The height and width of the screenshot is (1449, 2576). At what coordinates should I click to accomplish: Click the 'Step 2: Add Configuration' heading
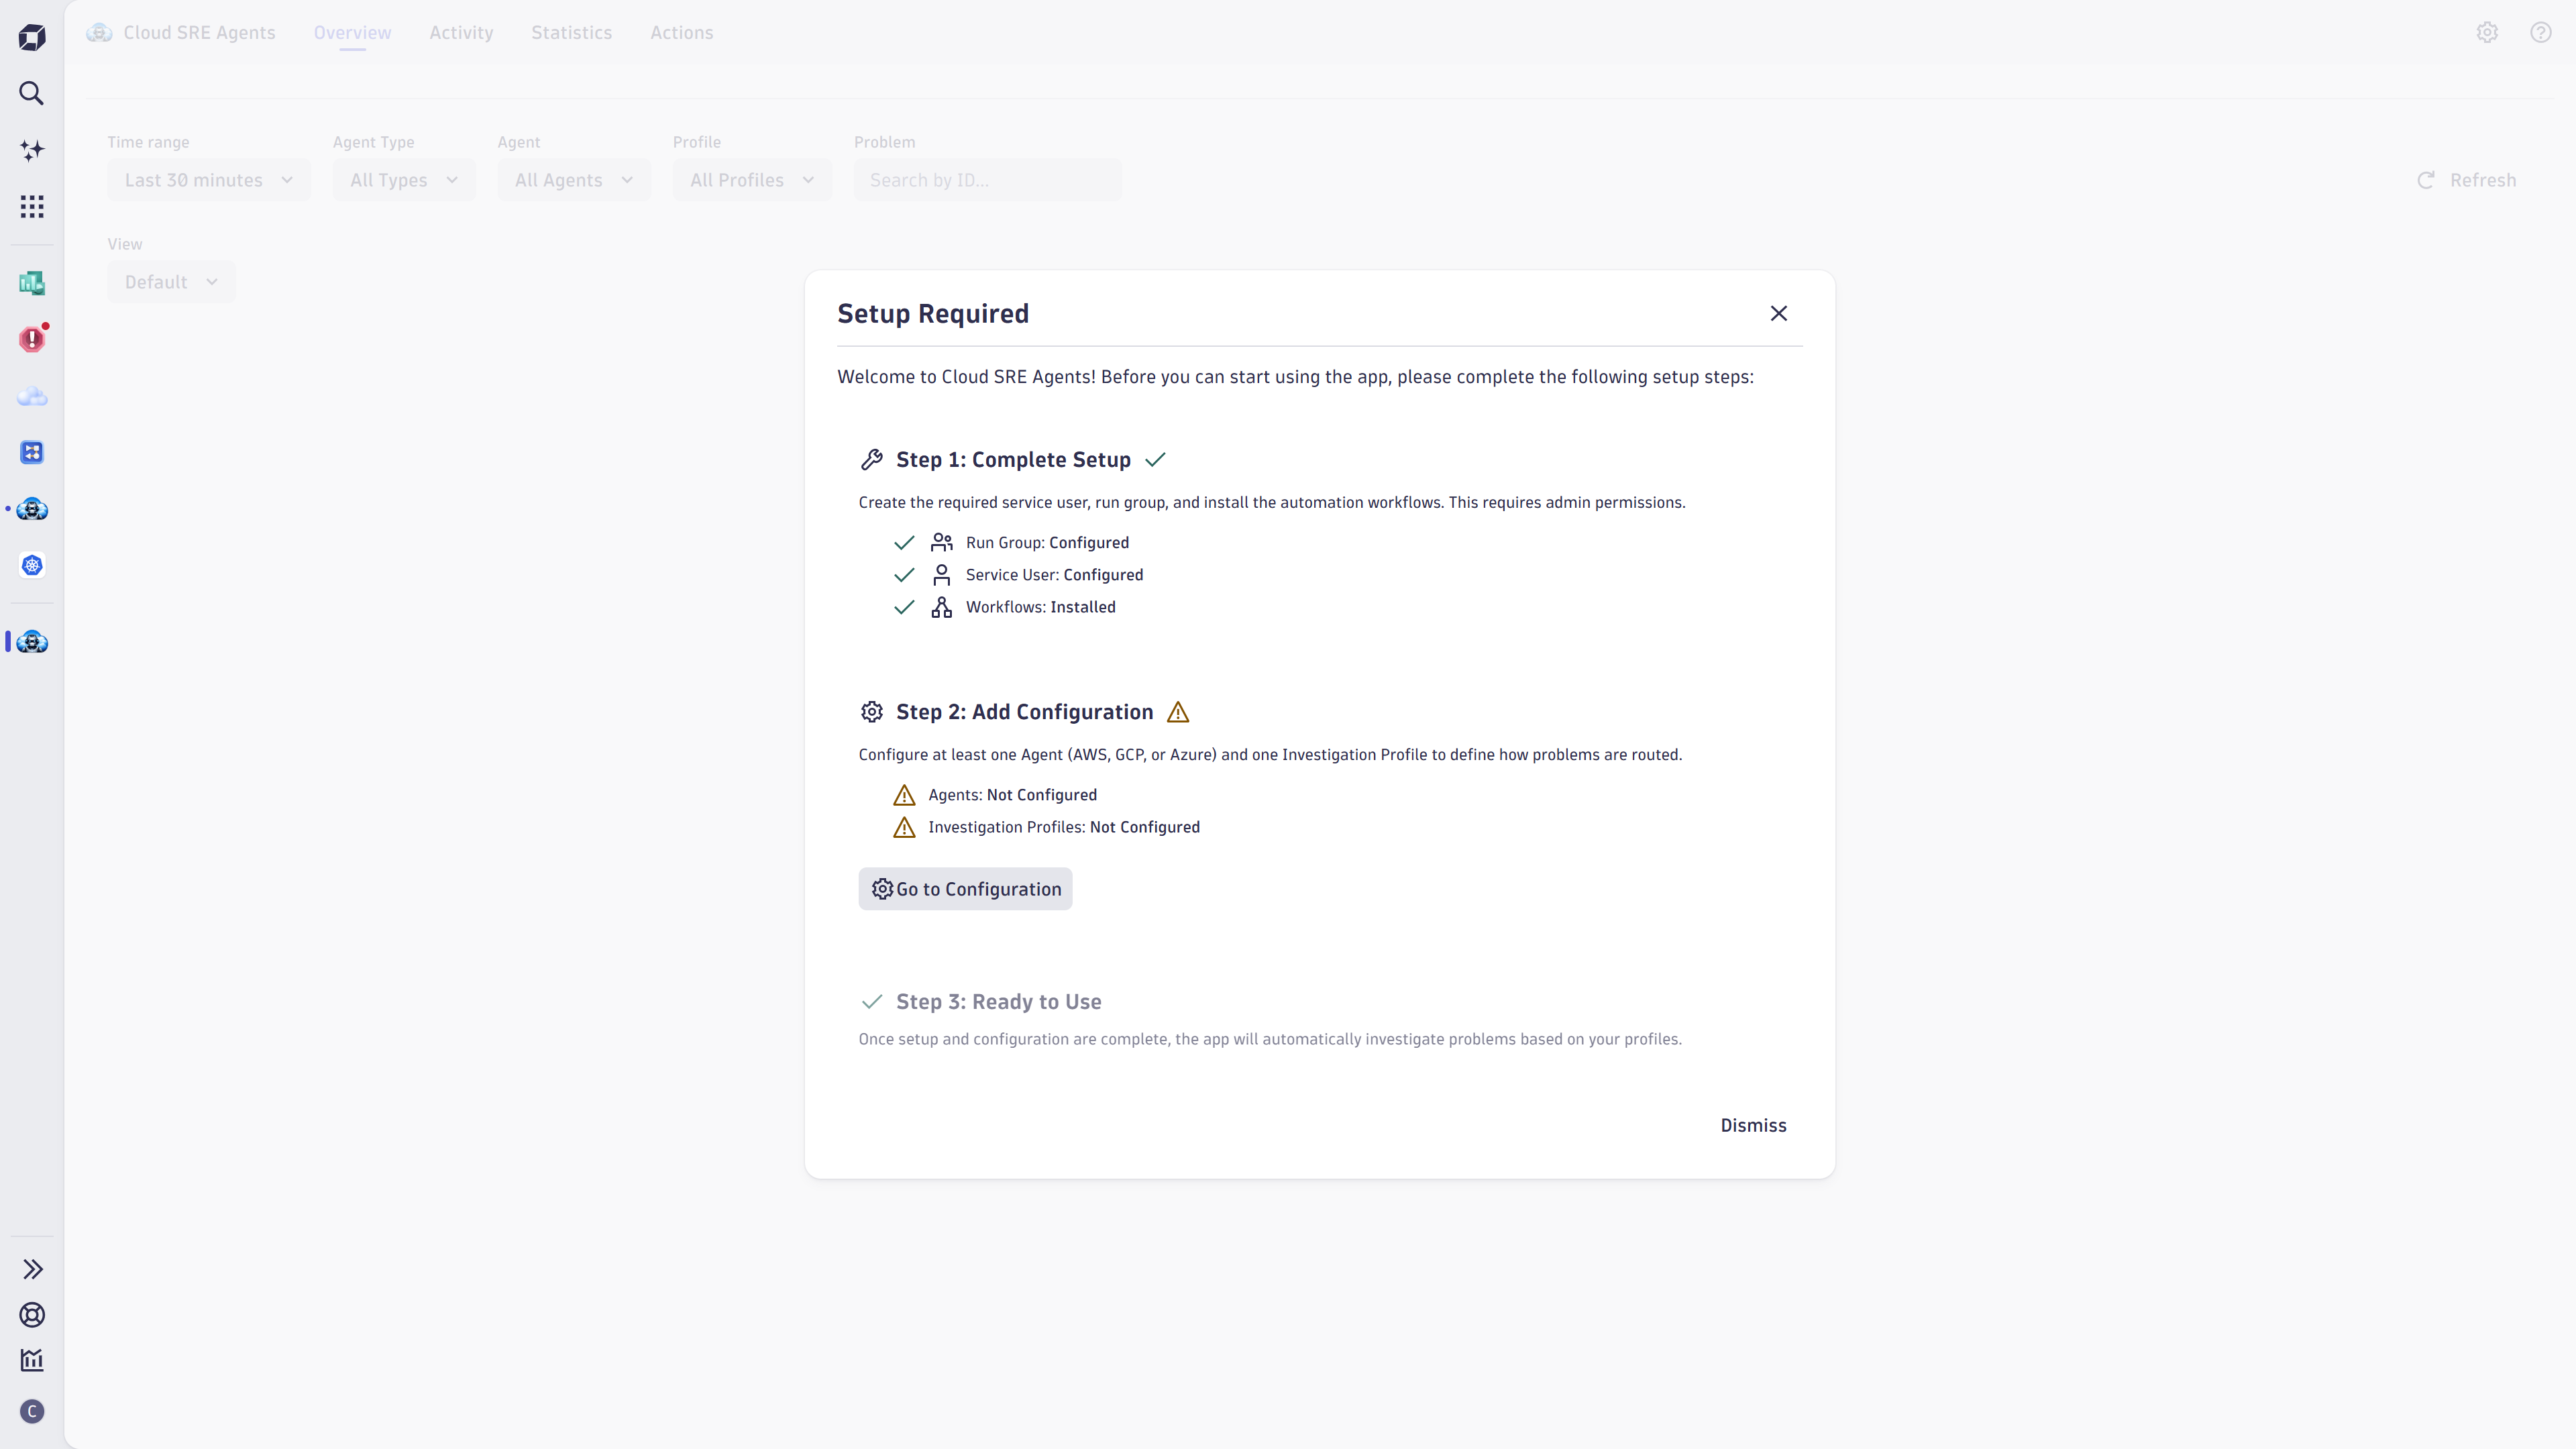click(1024, 711)
